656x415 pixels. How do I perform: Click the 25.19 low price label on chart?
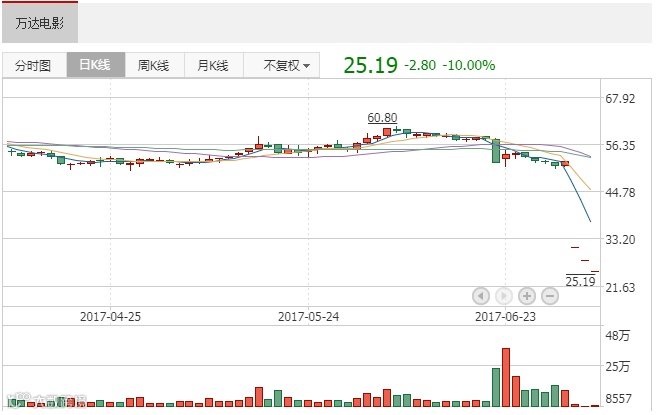point(580,282)
